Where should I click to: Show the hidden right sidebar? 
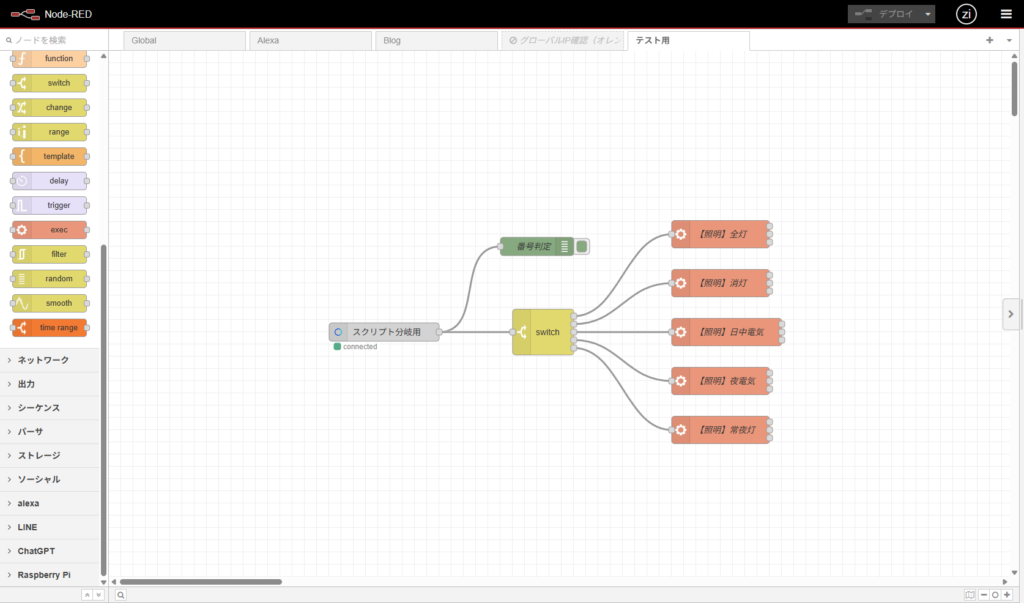1011,313
